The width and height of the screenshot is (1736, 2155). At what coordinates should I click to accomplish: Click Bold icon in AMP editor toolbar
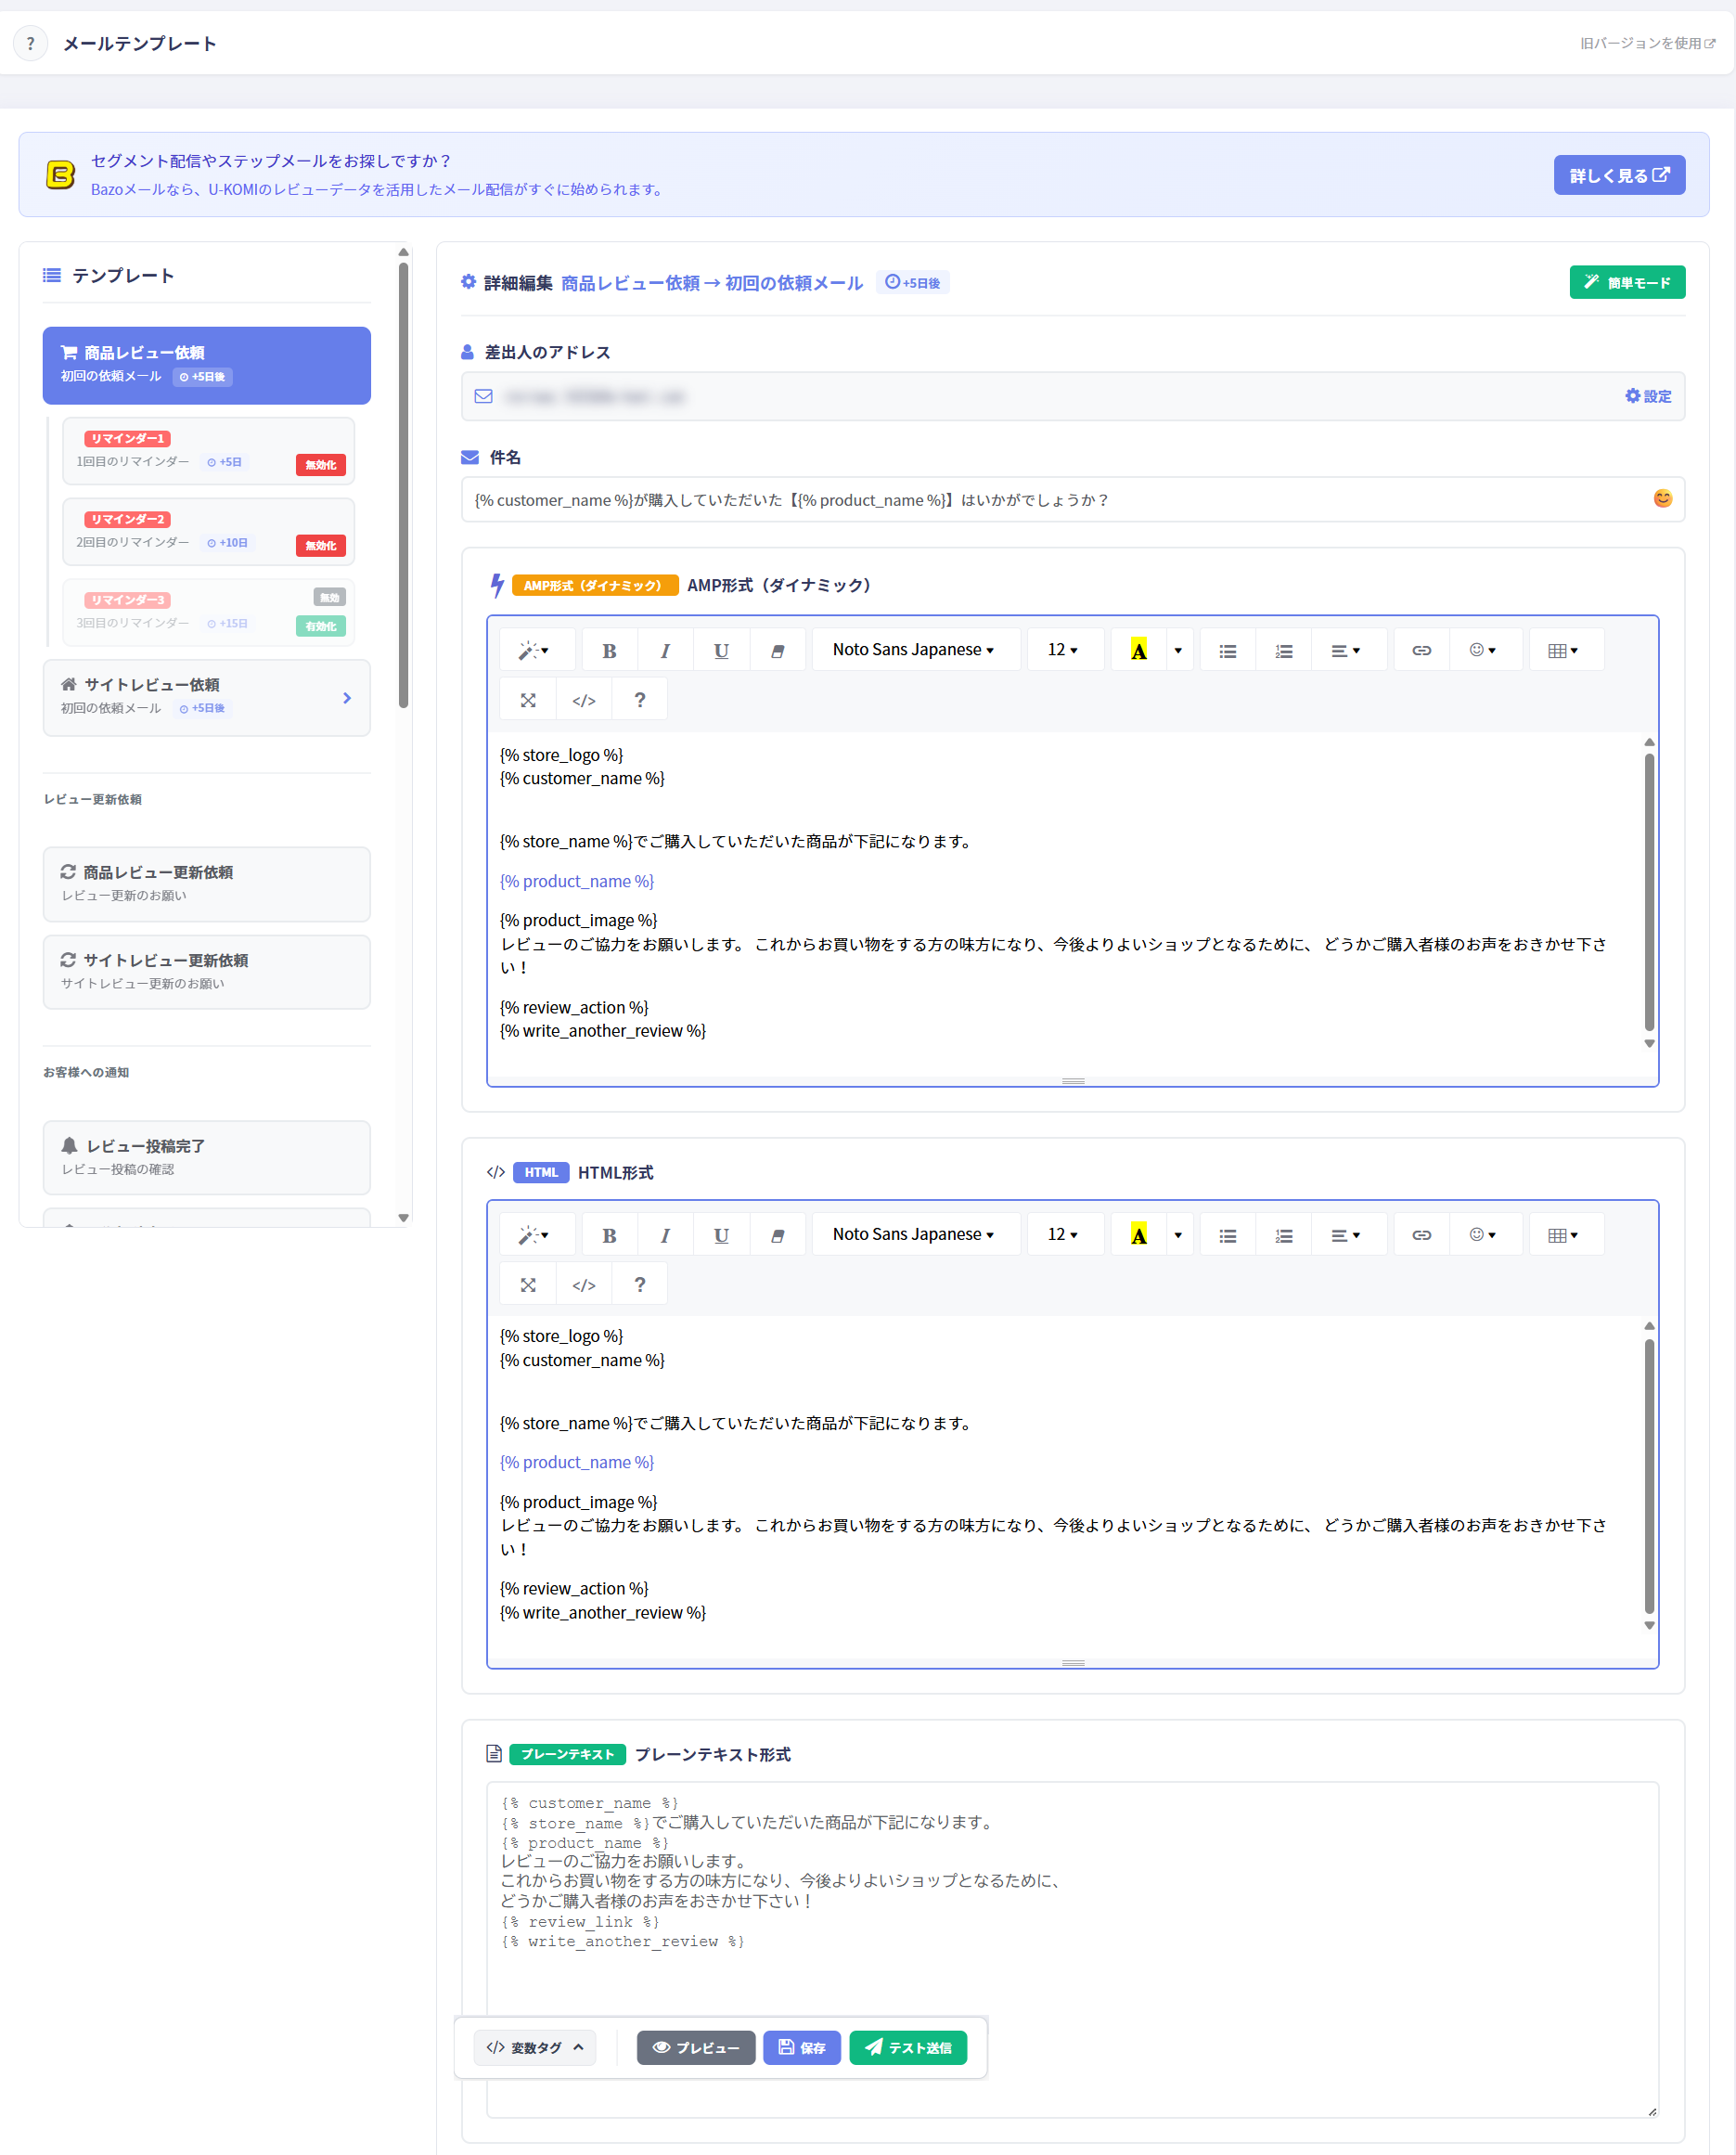[609, 651]
